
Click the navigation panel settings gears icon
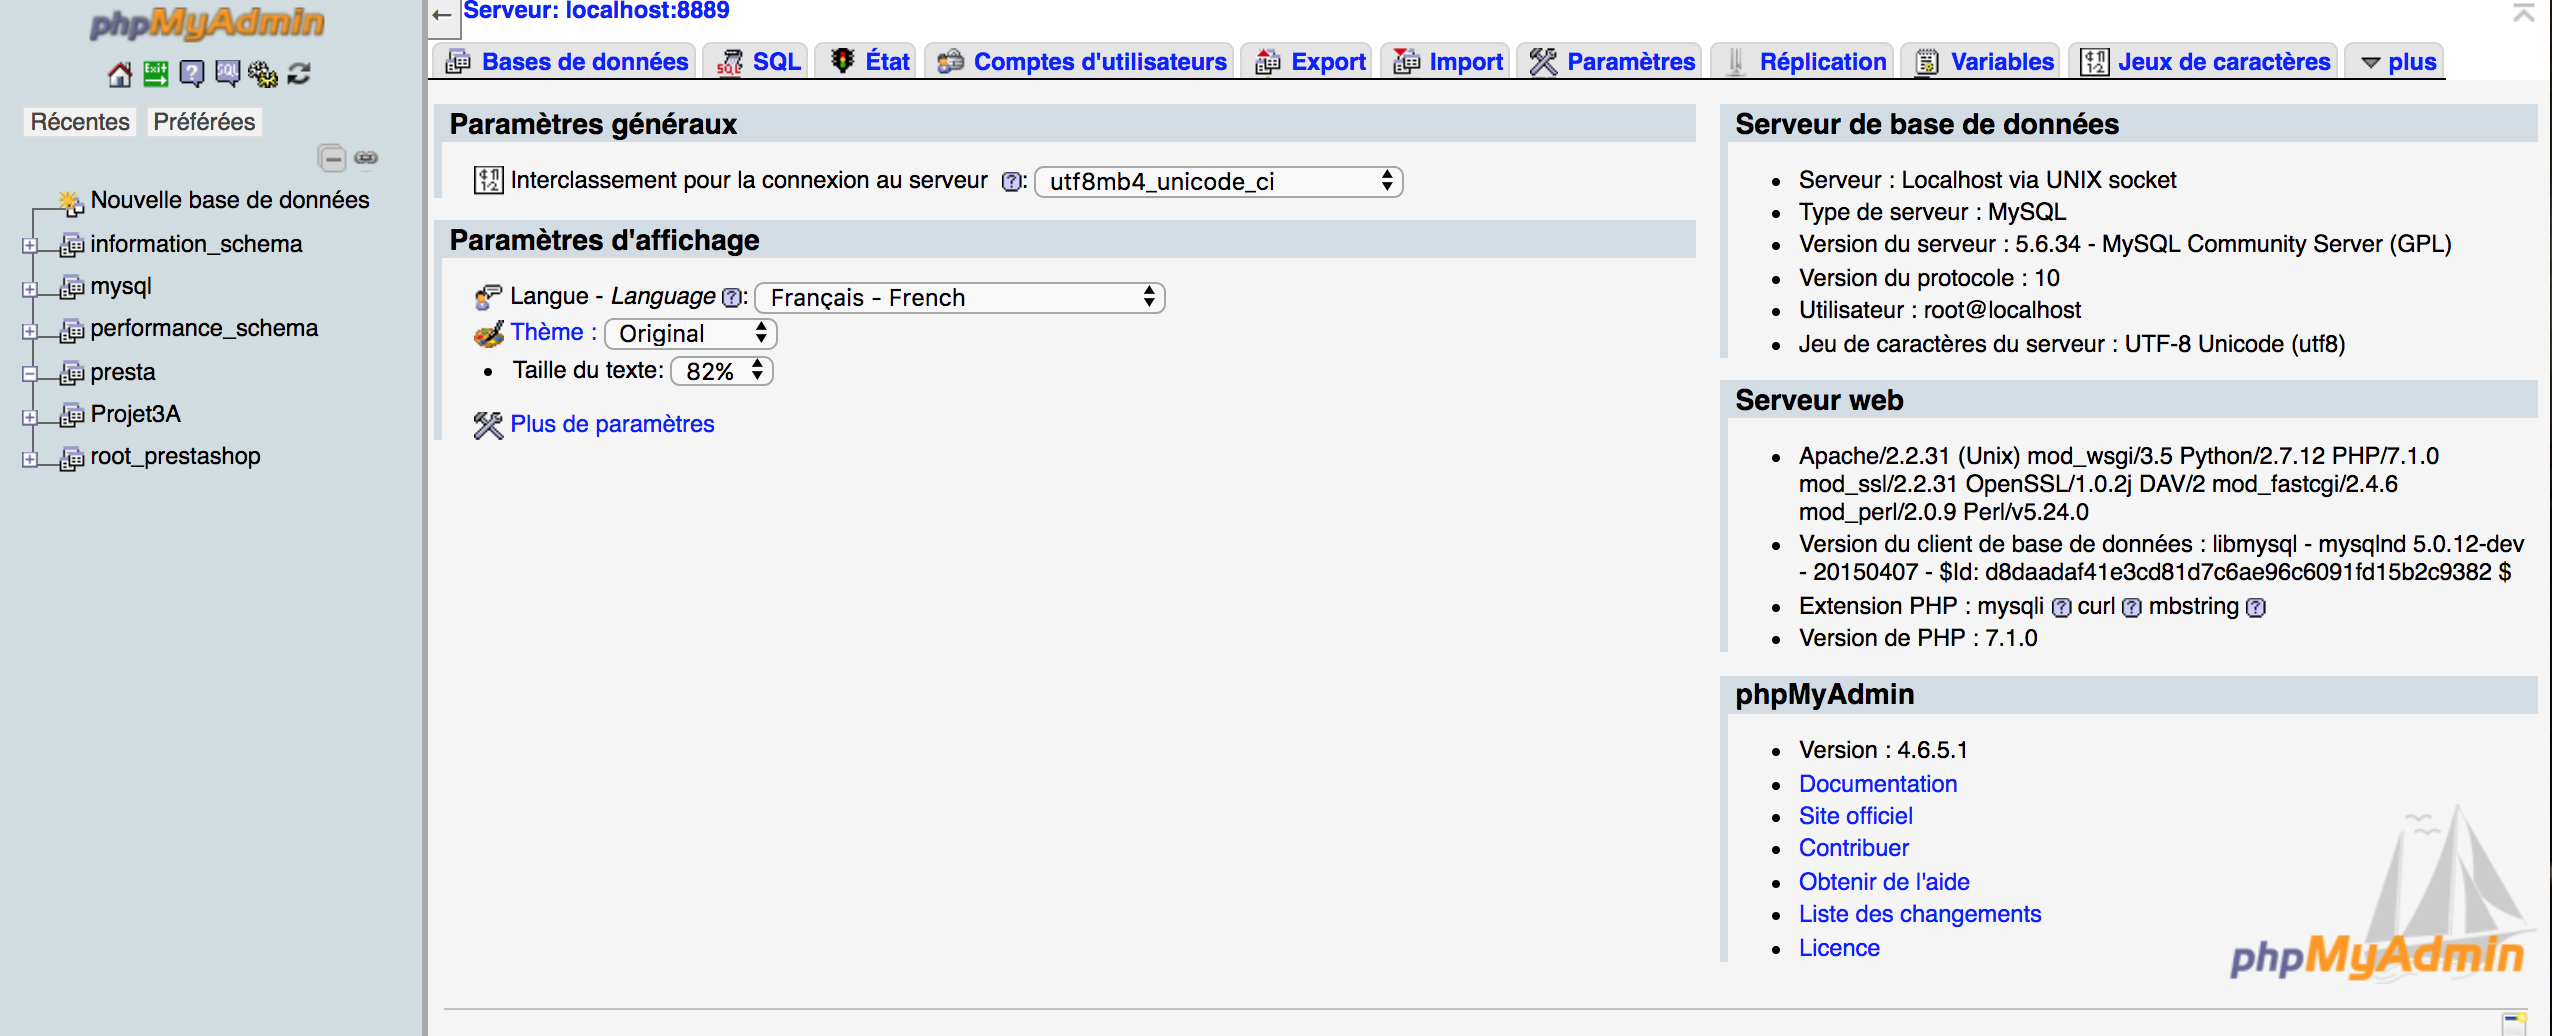point(263,74)
